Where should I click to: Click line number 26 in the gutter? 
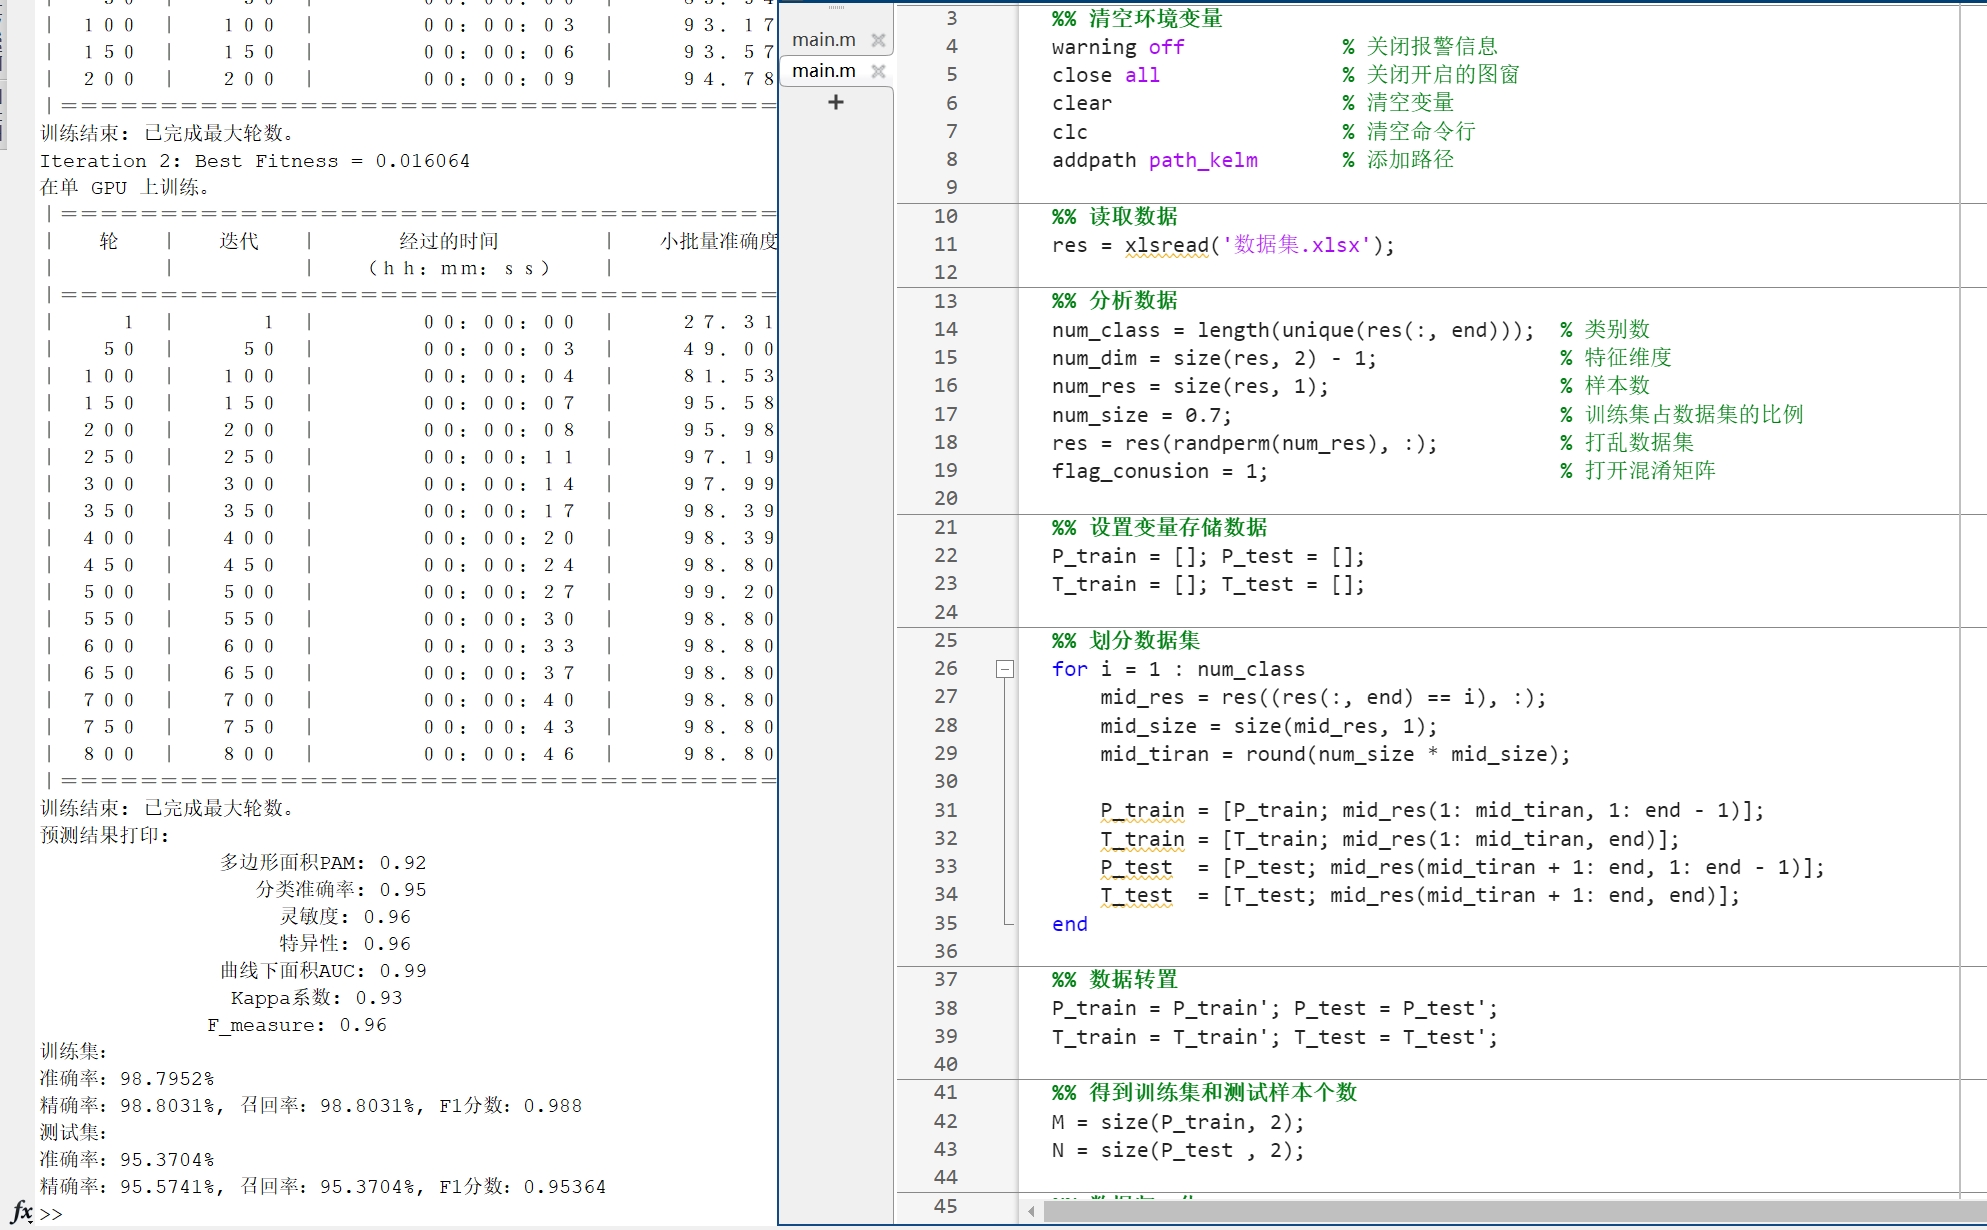tap(946, 669)
